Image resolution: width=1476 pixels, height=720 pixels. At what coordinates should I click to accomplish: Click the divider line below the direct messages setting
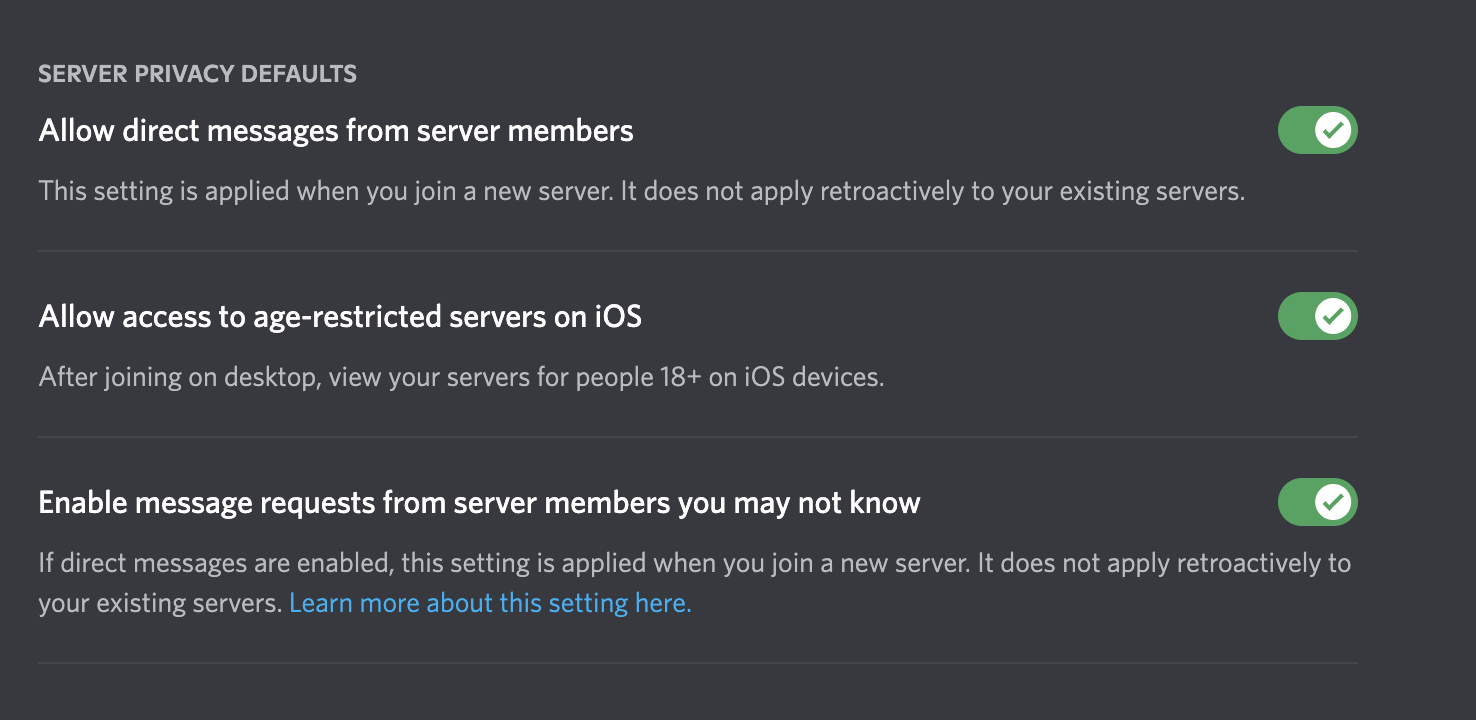click(698, 251)
